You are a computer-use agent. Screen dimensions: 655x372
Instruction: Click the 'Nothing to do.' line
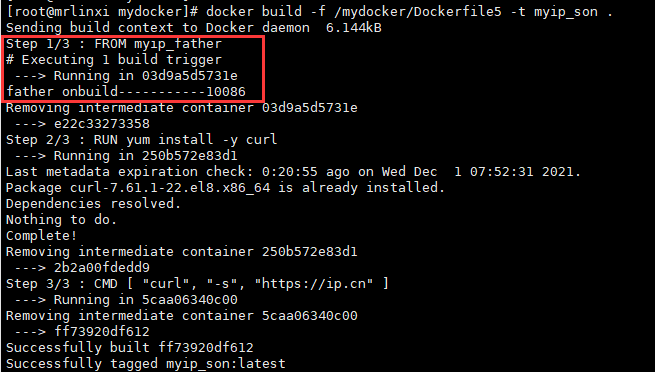point(61,220)
